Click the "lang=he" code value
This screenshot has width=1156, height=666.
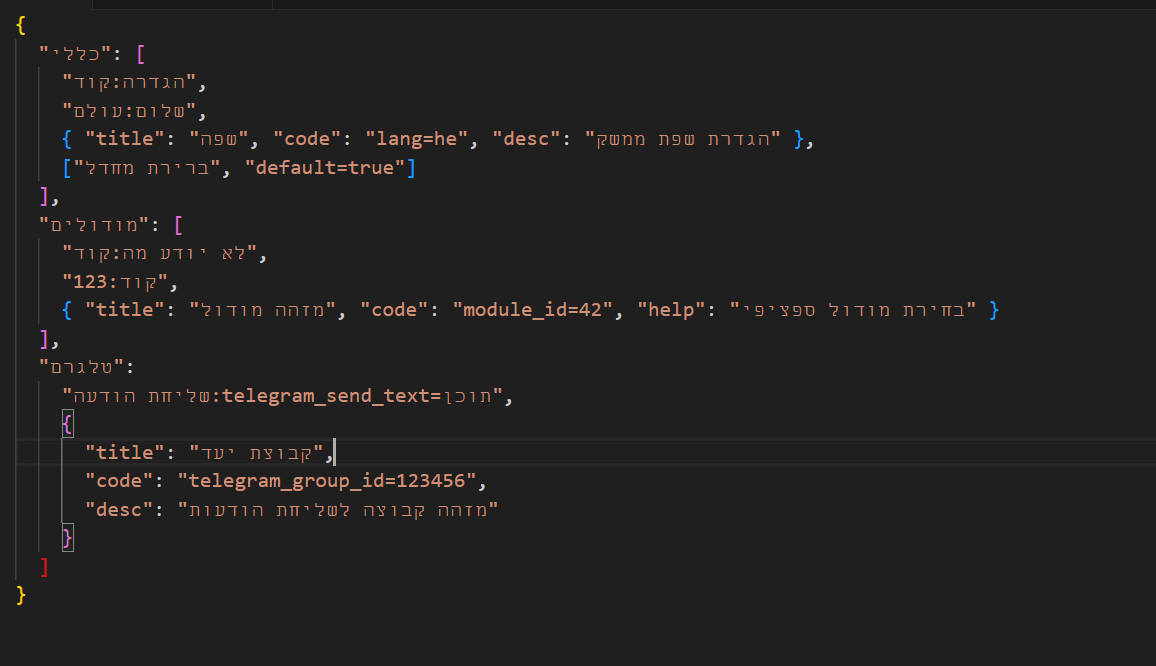[416, 139]
